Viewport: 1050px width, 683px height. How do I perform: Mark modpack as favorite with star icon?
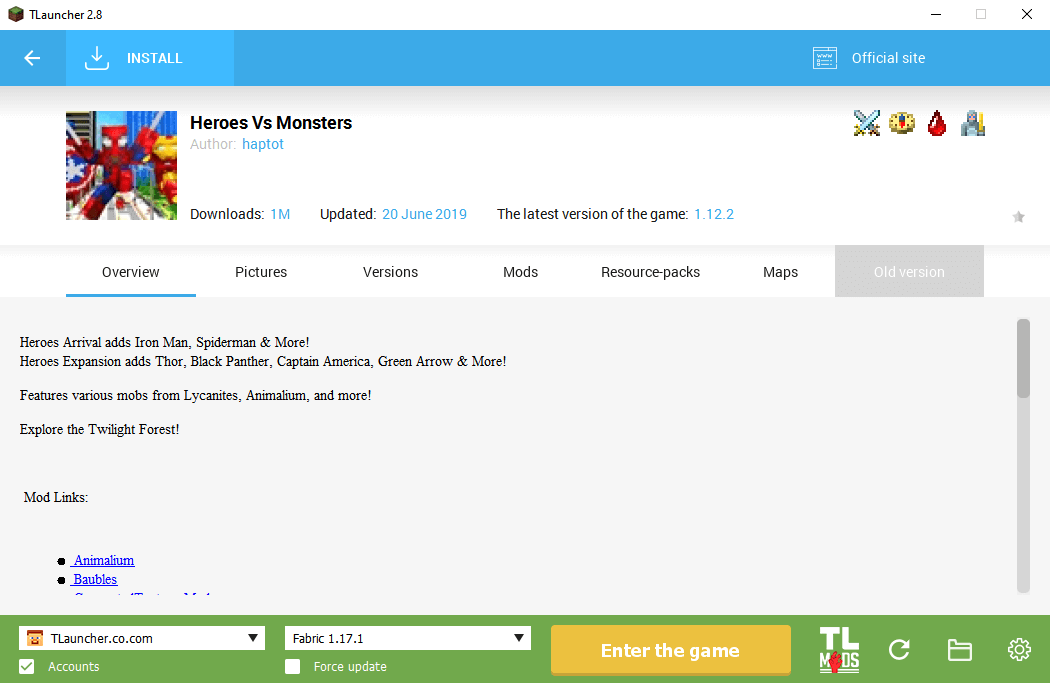pyautogui.click(x=1019, y=216)
